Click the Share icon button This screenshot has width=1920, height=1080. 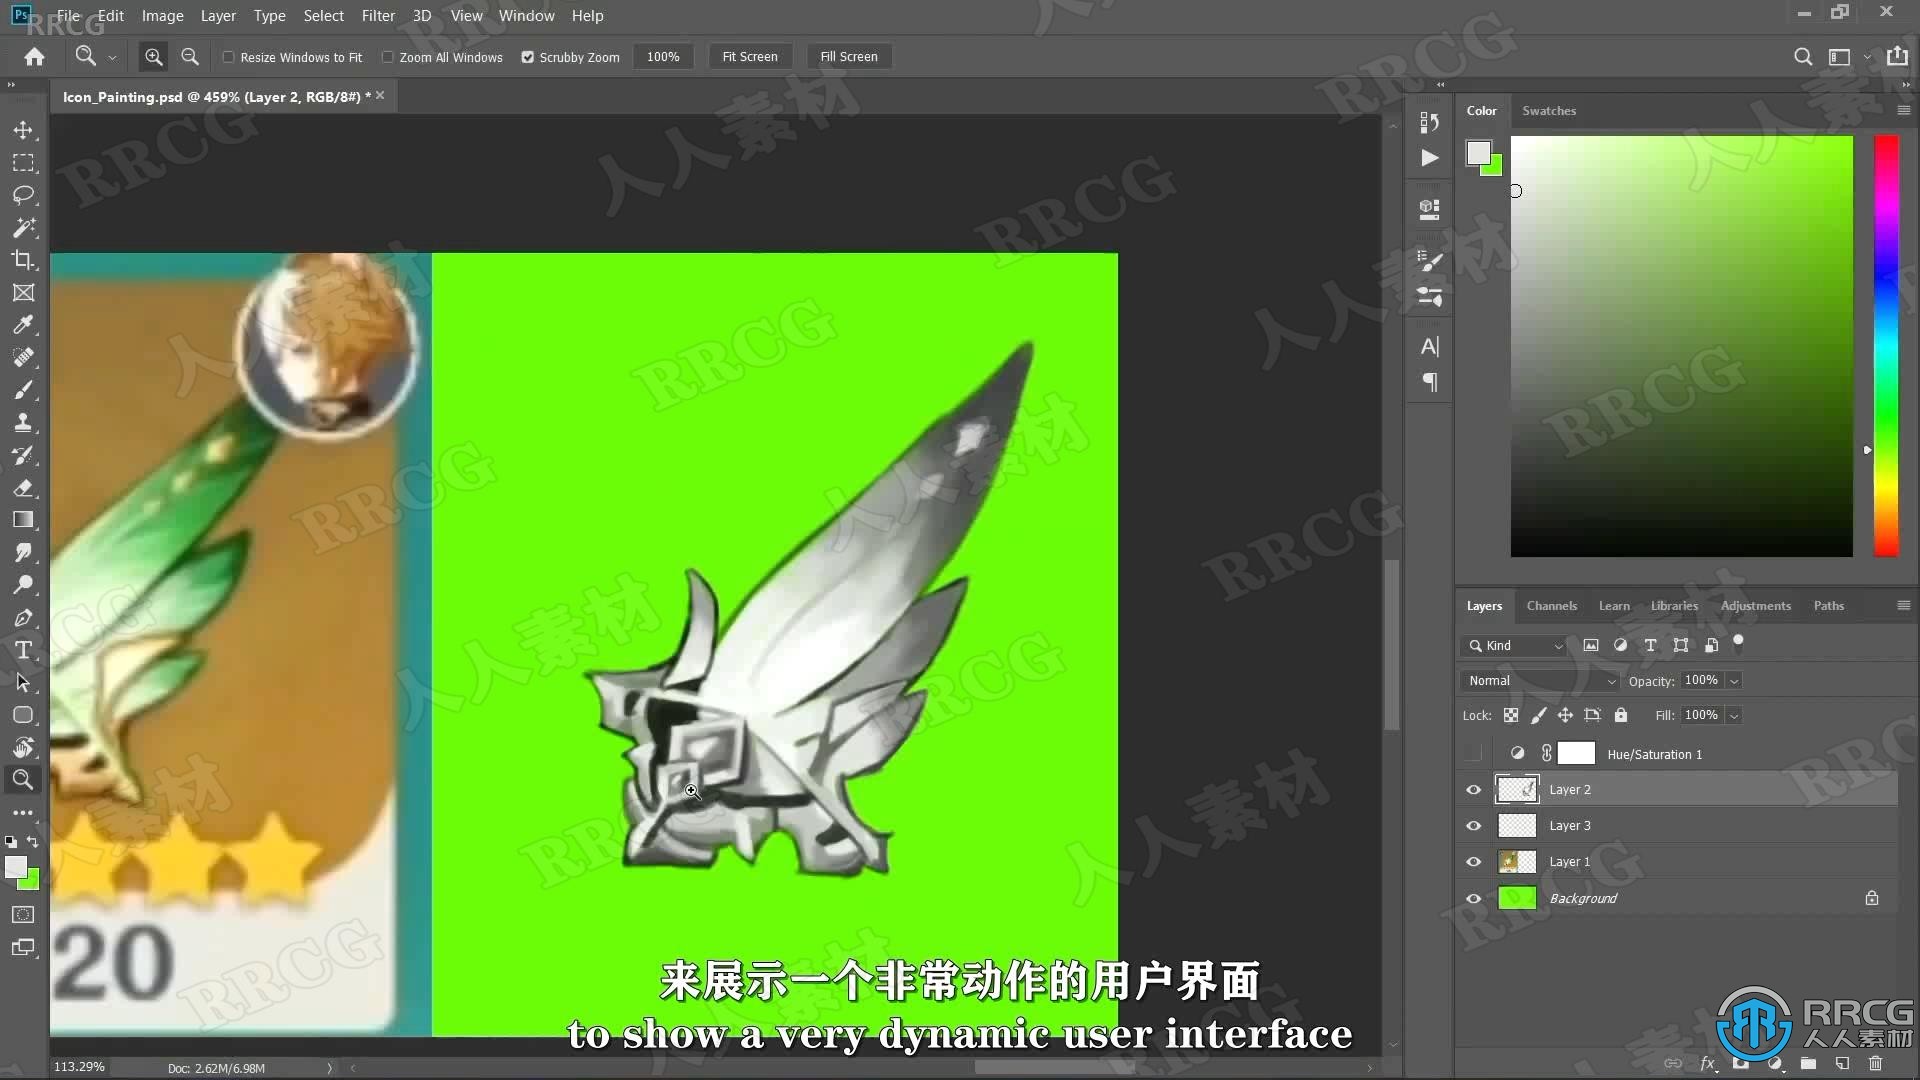[x=1897, y=56]
